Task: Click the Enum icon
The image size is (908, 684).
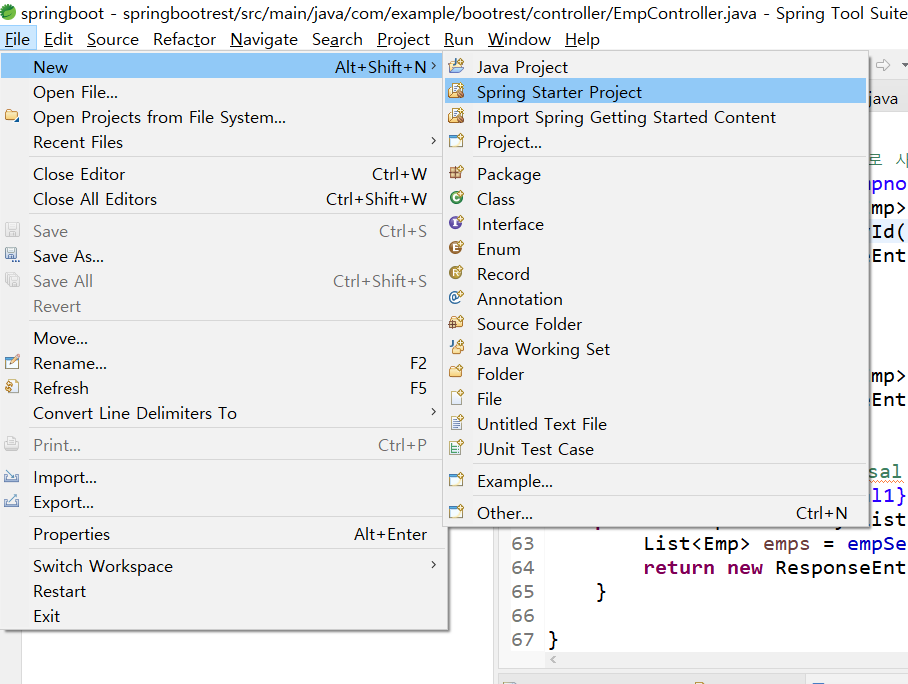Action: (x=456, y=248)
